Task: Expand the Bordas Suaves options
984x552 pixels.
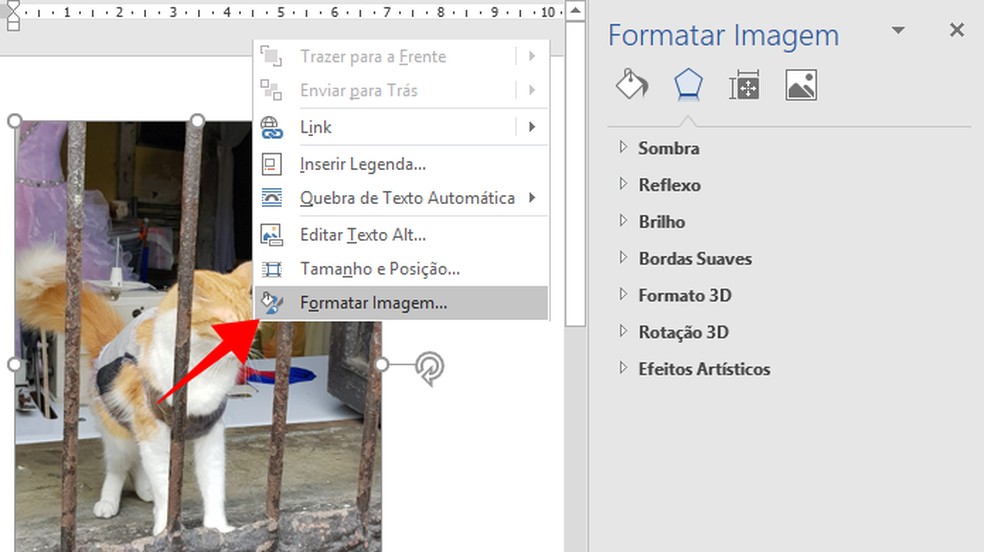Action: tap(694, 259)
